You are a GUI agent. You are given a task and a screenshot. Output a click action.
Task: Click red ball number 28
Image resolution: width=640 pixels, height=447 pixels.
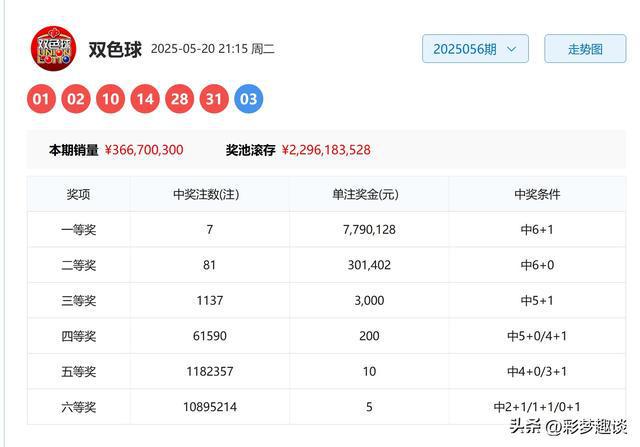click(x=179, y=99)
